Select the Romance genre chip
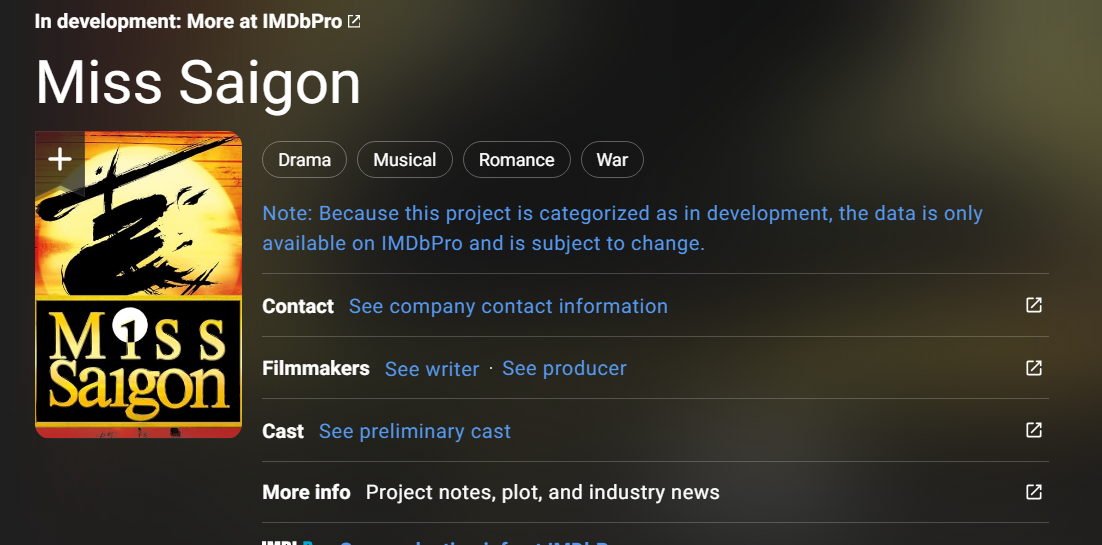1102x545 pixels. (517, 160)
